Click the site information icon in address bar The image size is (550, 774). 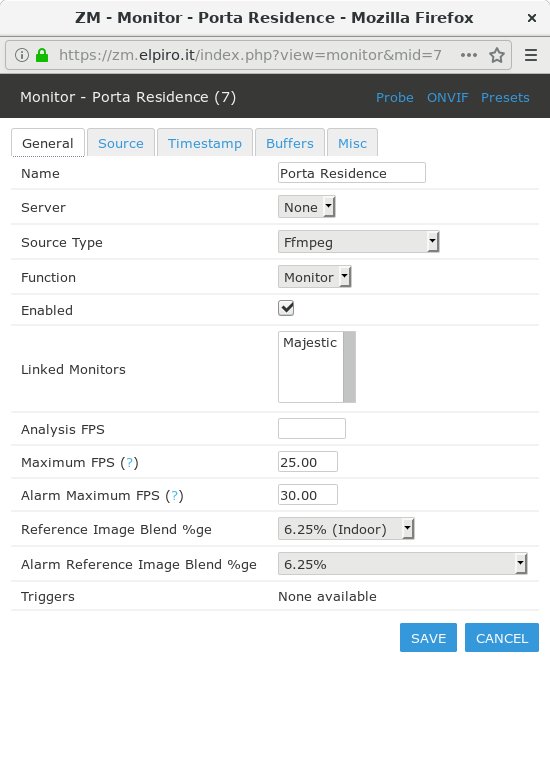(22, 55)
